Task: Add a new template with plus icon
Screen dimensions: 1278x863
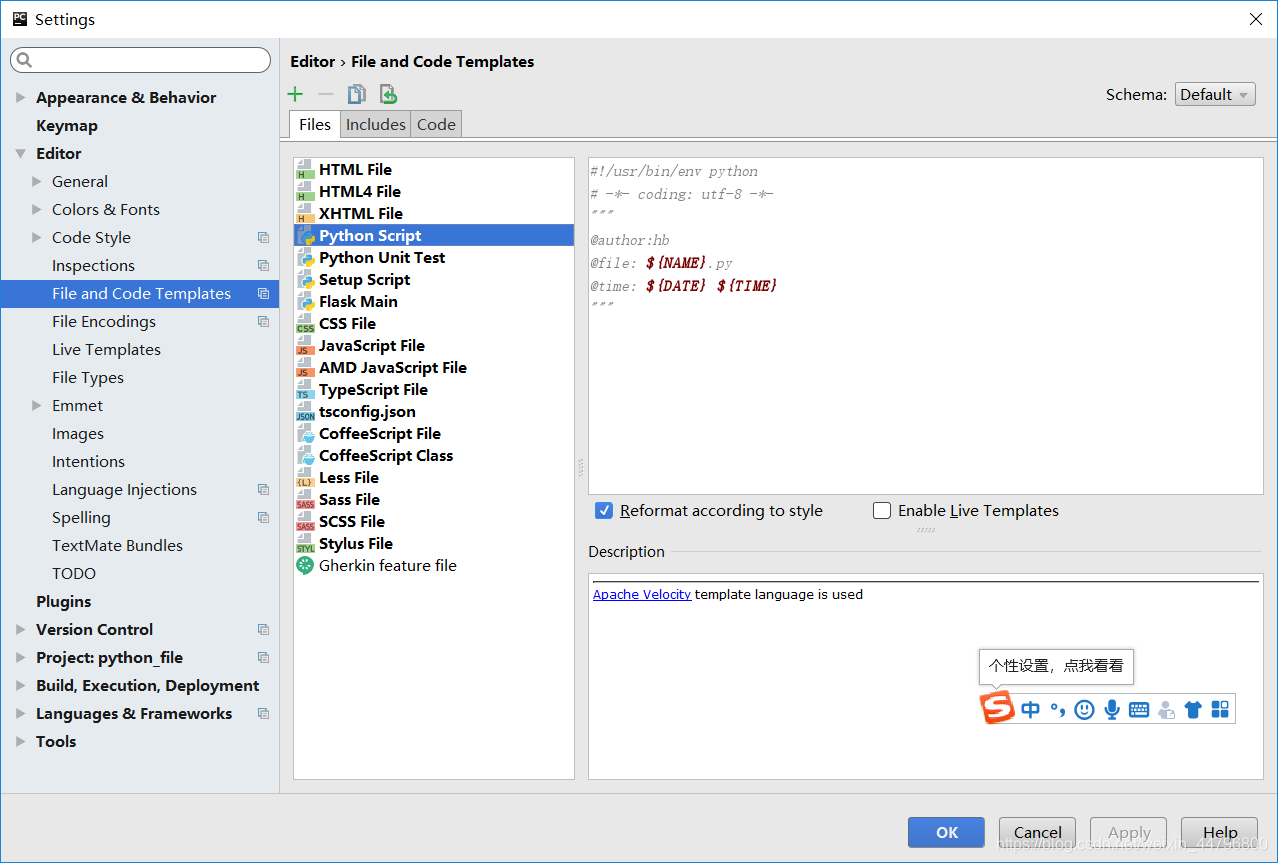Action: (295, 94)
